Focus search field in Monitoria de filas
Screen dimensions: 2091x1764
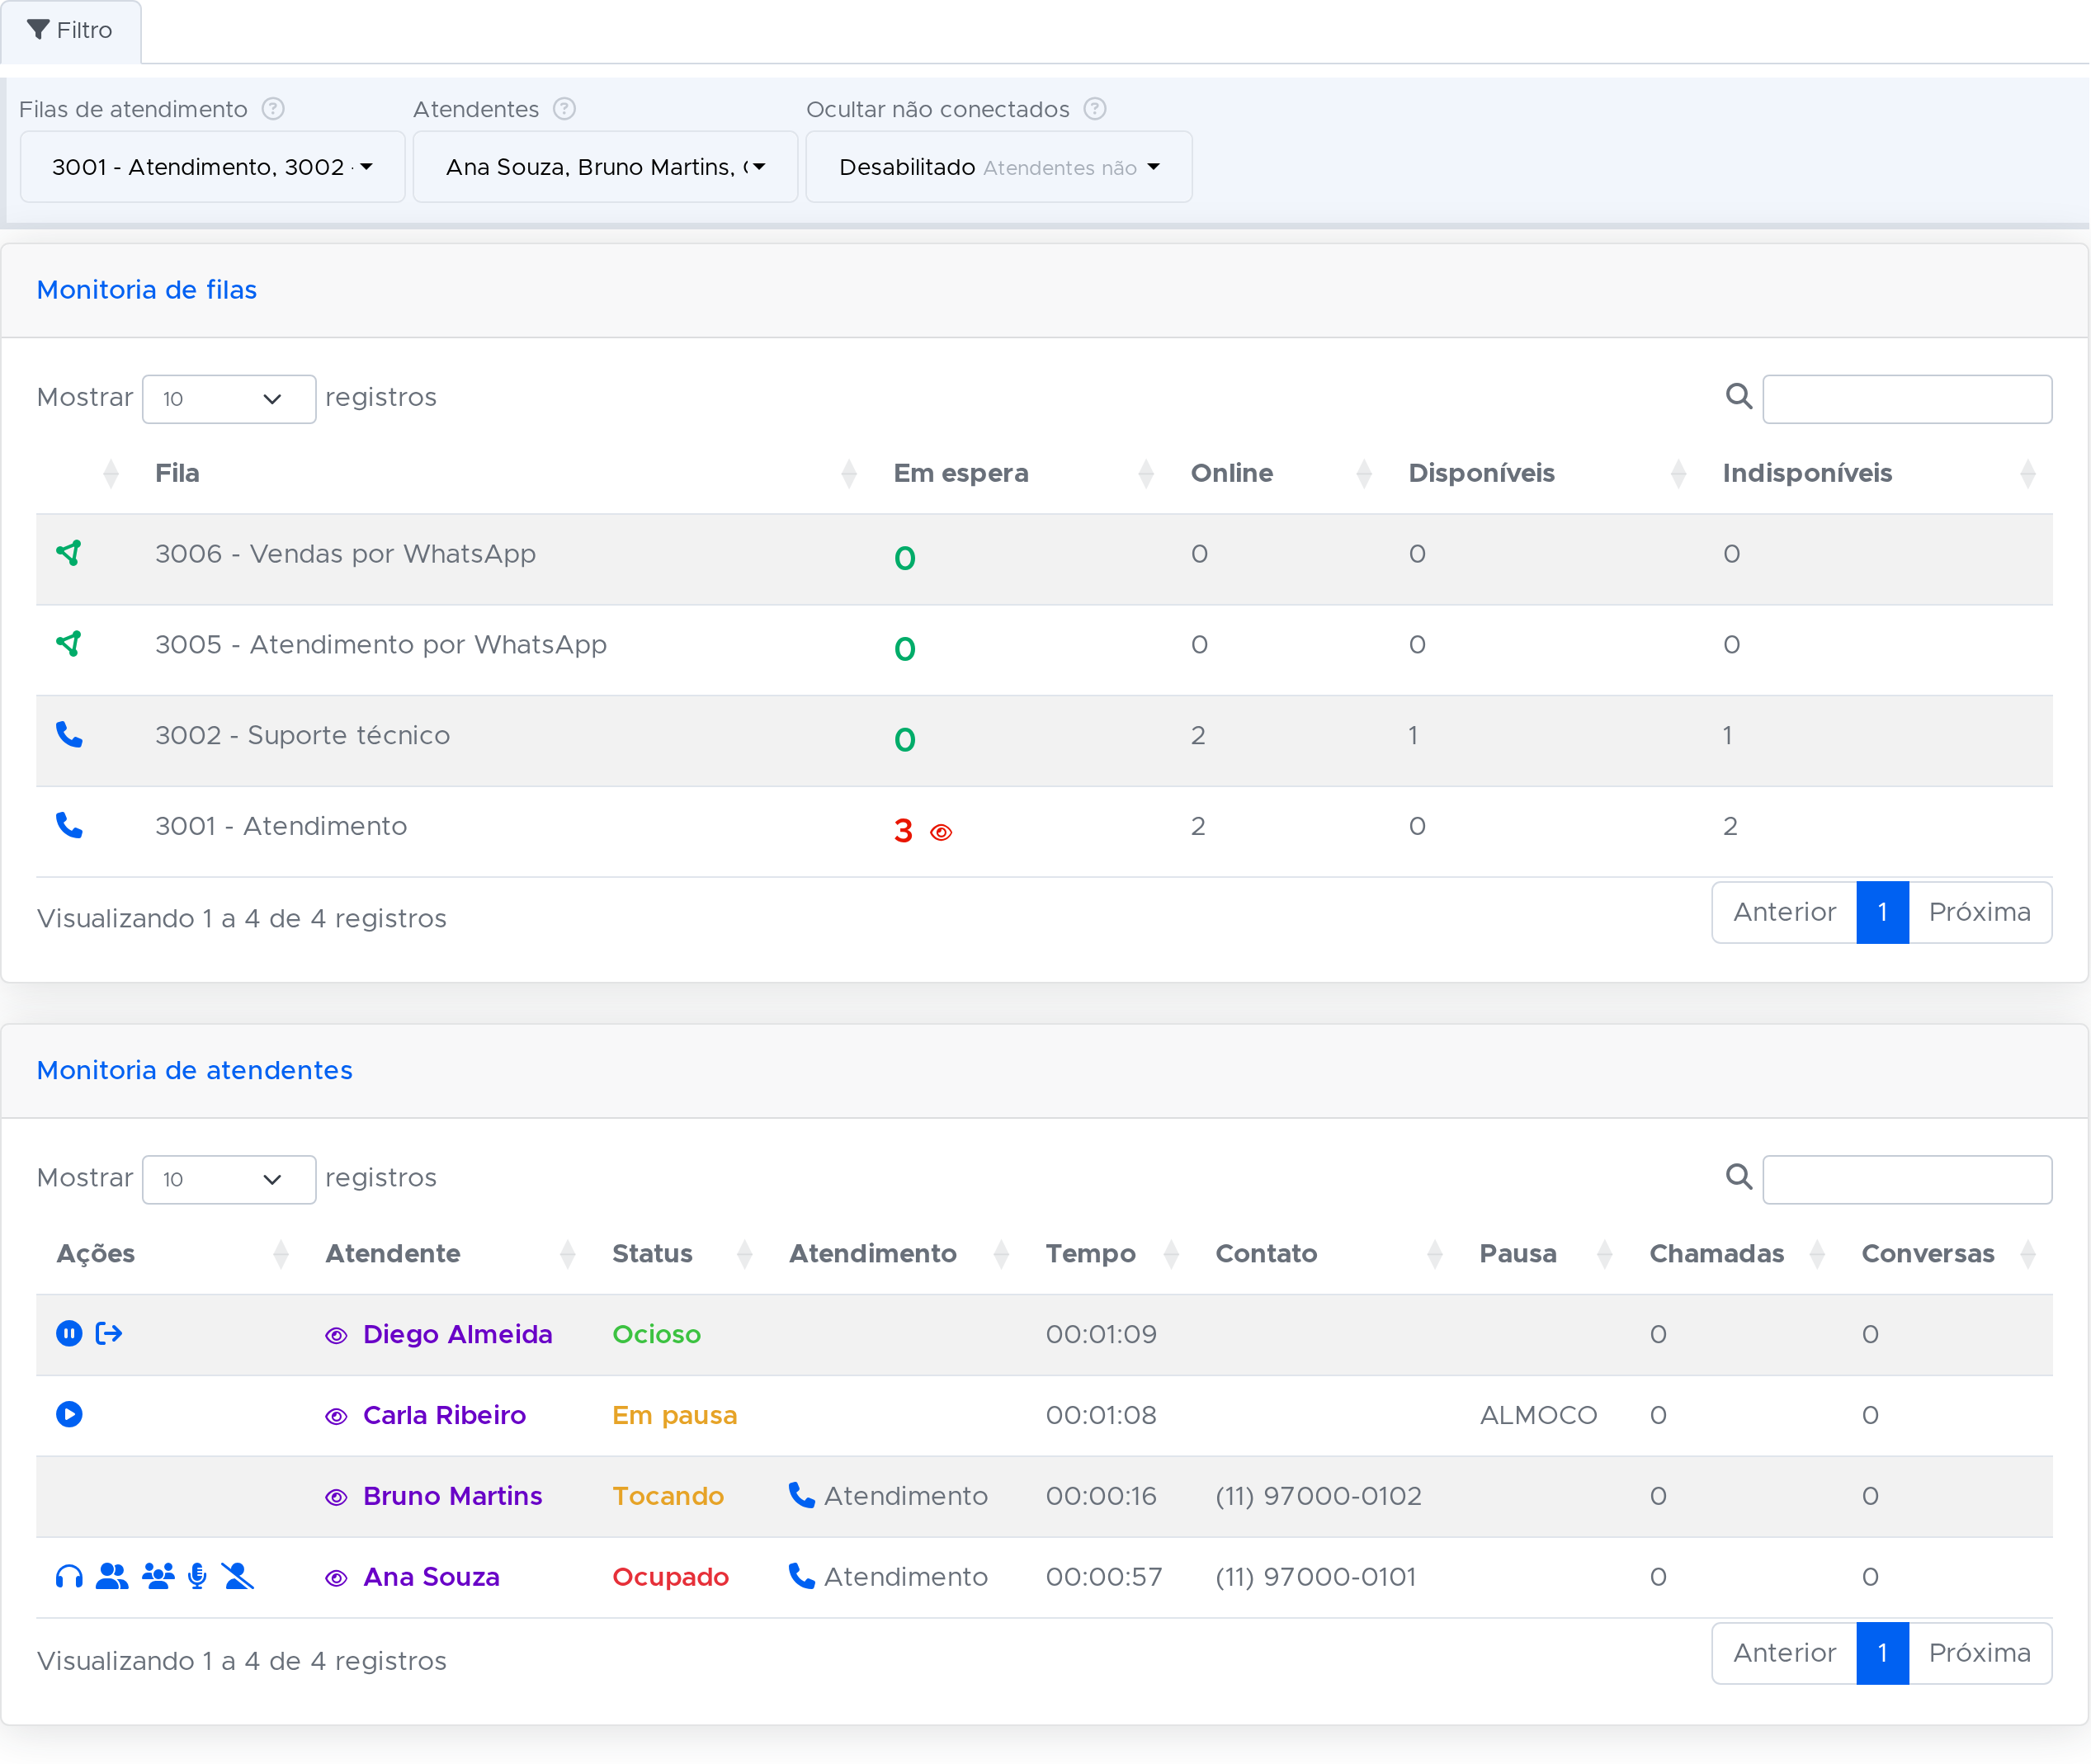pos(1906,399)
